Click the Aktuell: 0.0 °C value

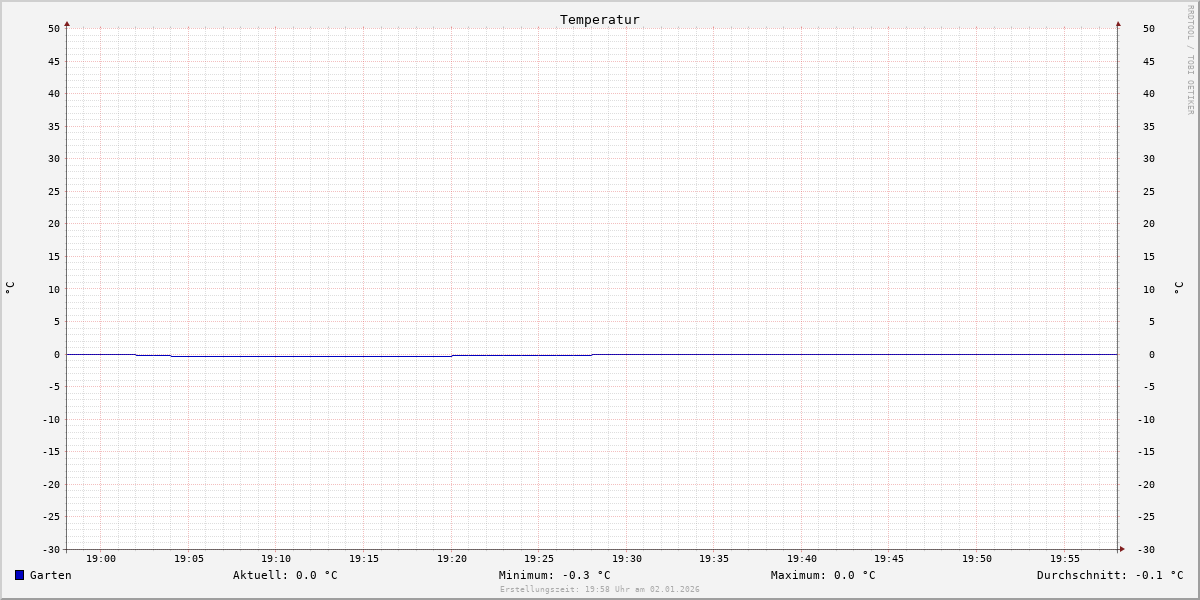(285, 575)
